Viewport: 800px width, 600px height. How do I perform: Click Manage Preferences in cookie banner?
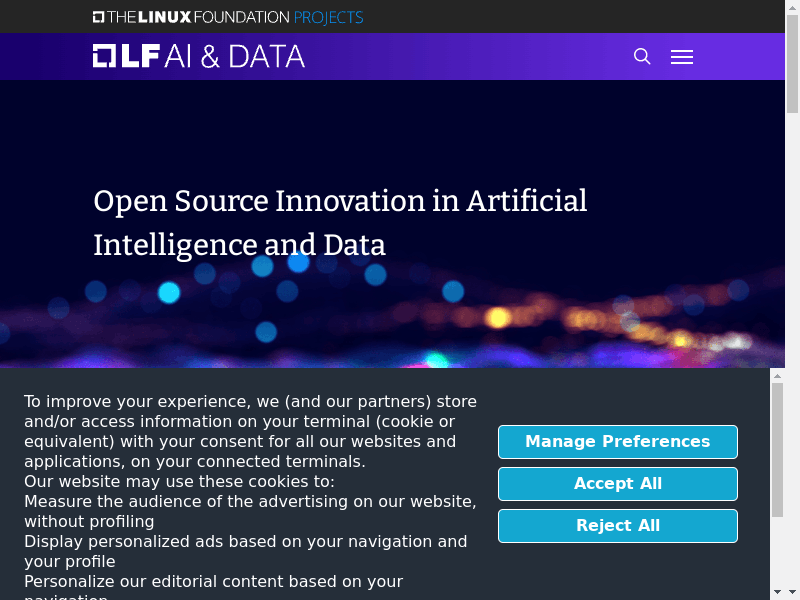point(618,442)
